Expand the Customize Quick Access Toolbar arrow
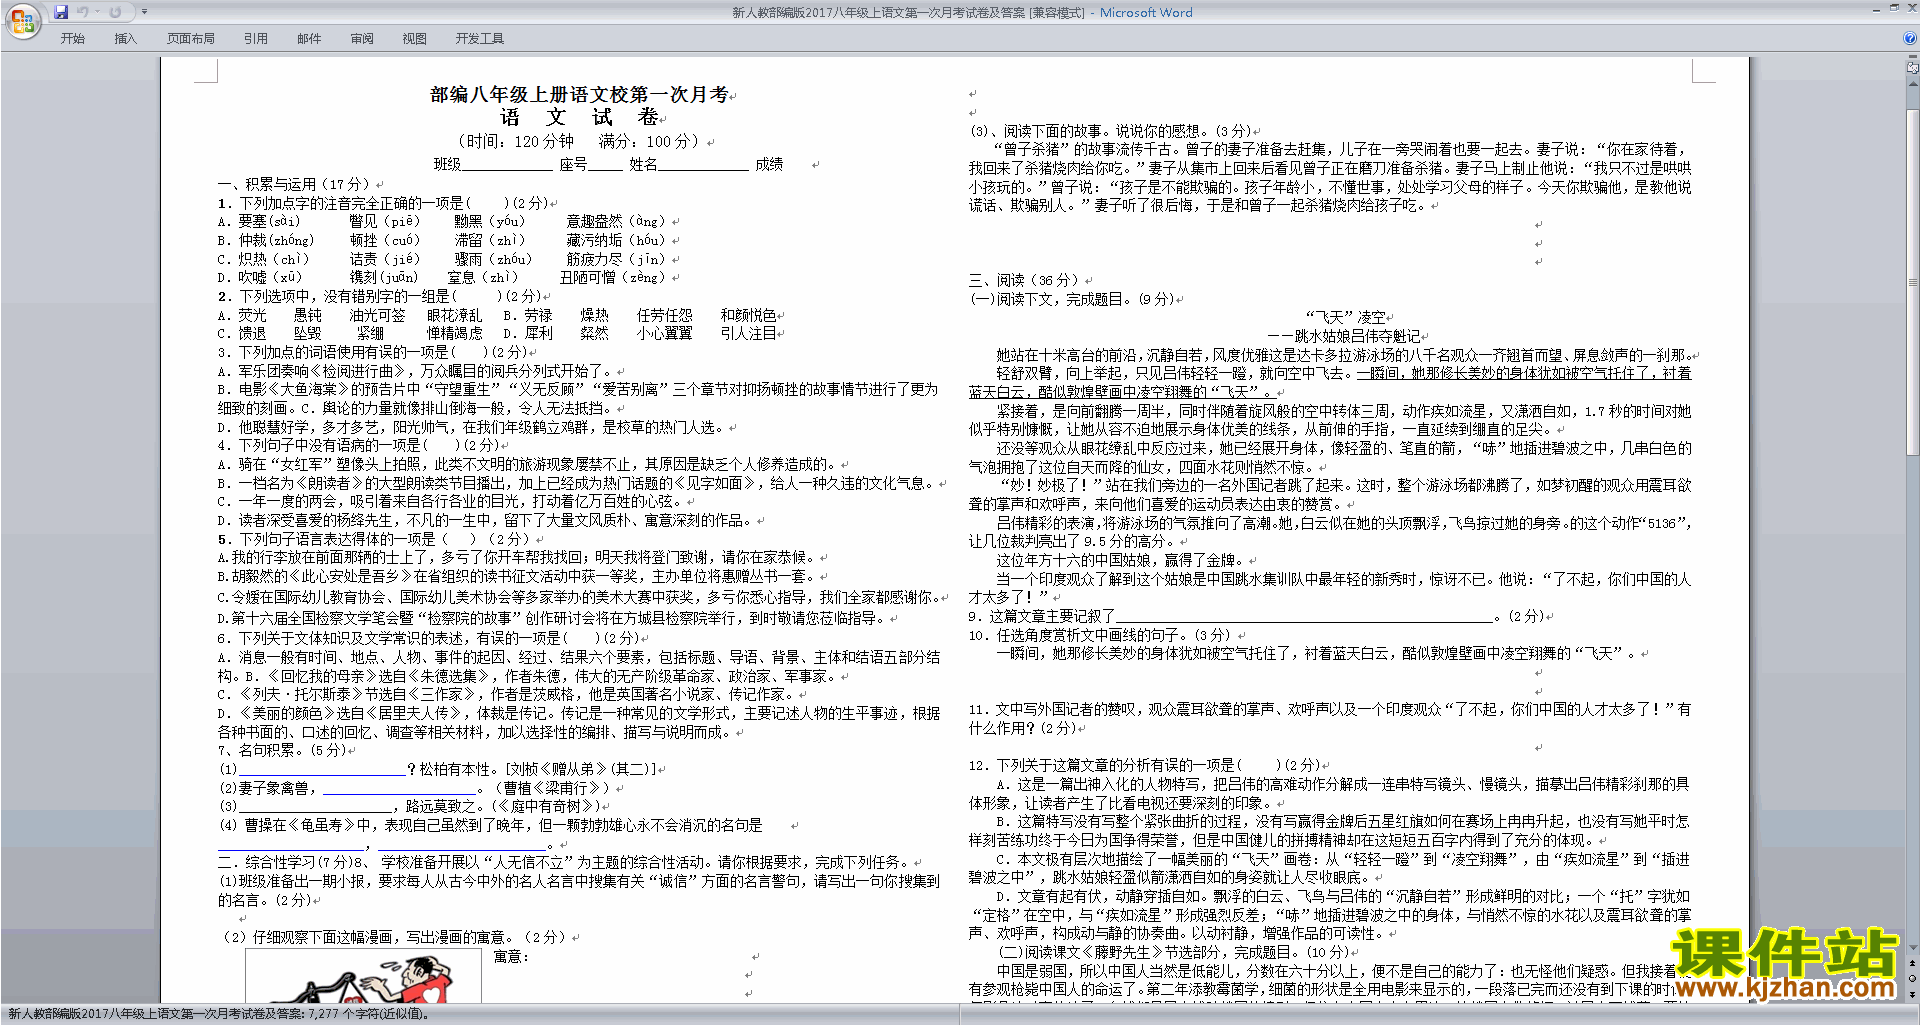The image size is (1920, 1025). point(145,12)
